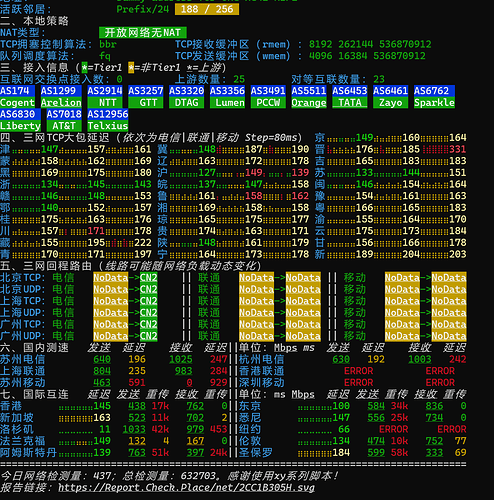Viewport: 494px width, 500px height.
Task: Select the 'AS6461' blue badge
Action: (390, 91)
